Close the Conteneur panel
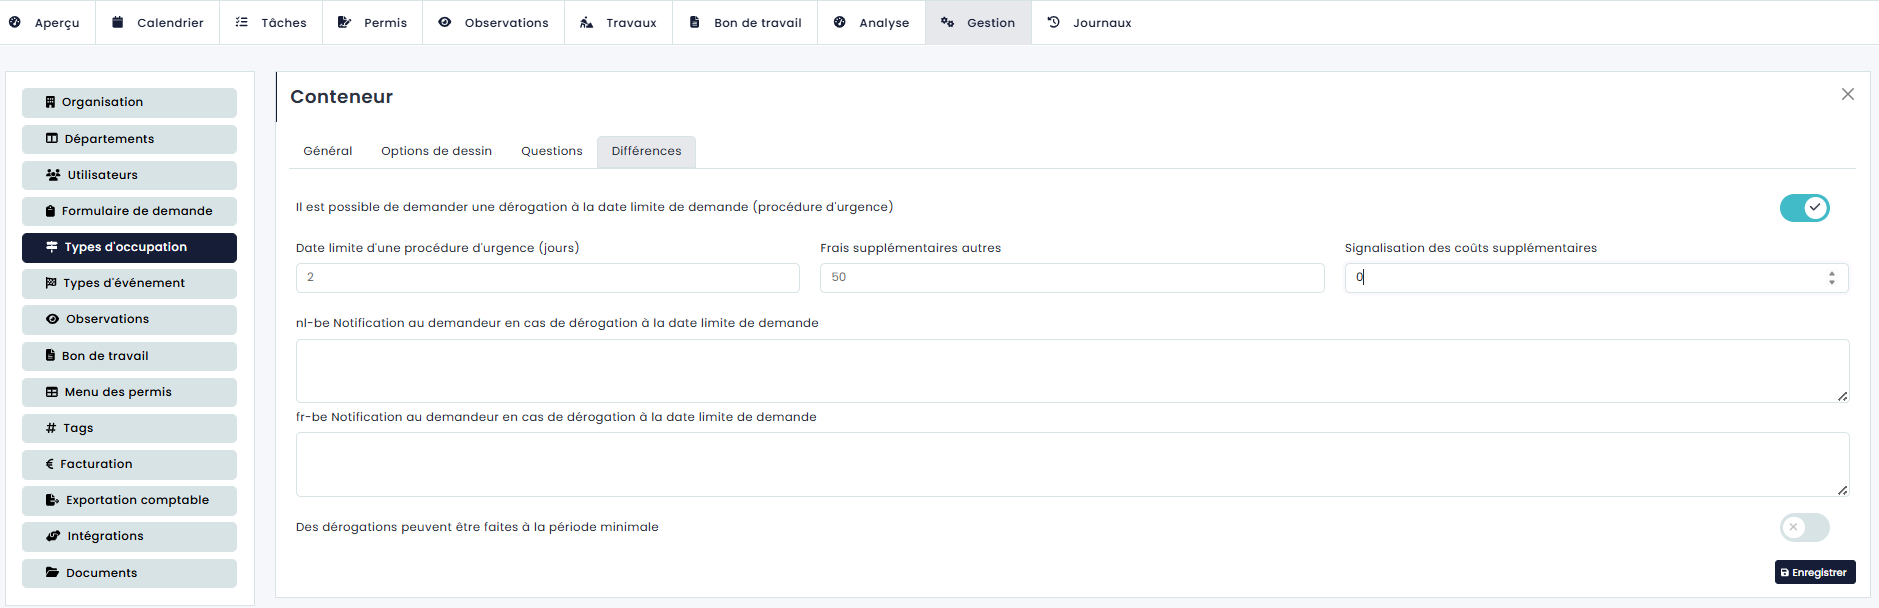This screenshot has width=1879, height=608. pyautogui.click(x=1848, y=94)
